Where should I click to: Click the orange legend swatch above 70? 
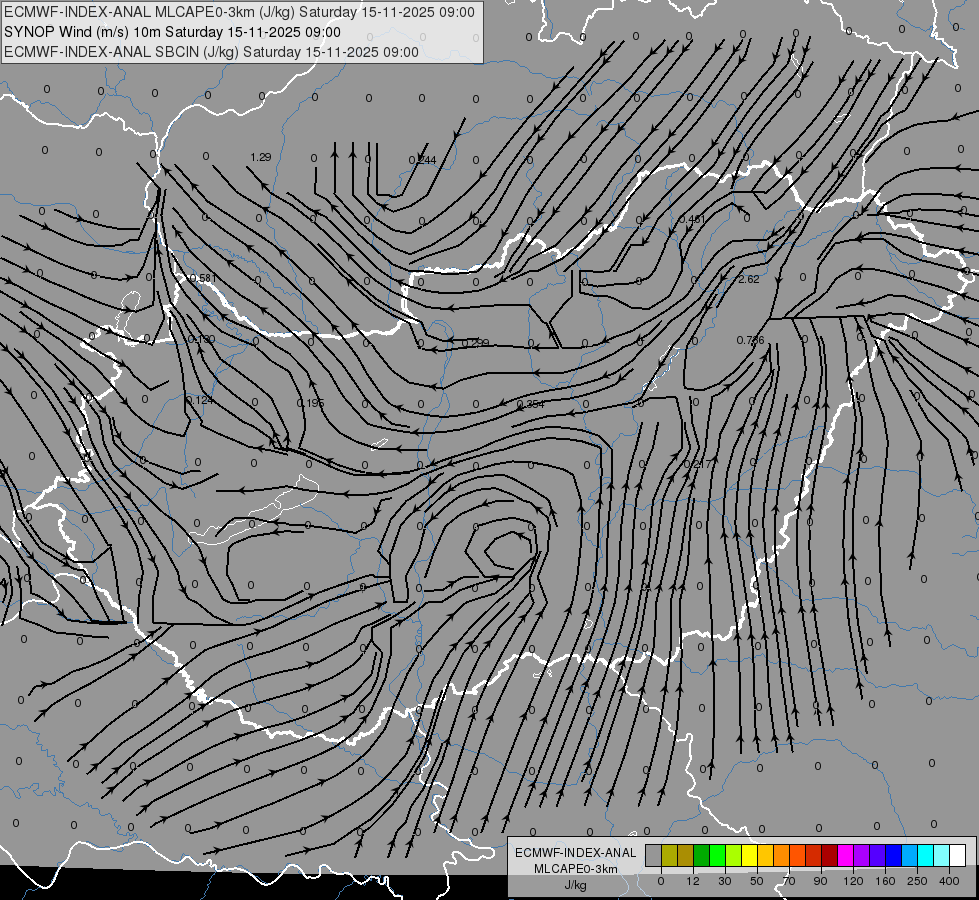coord(782,855)
